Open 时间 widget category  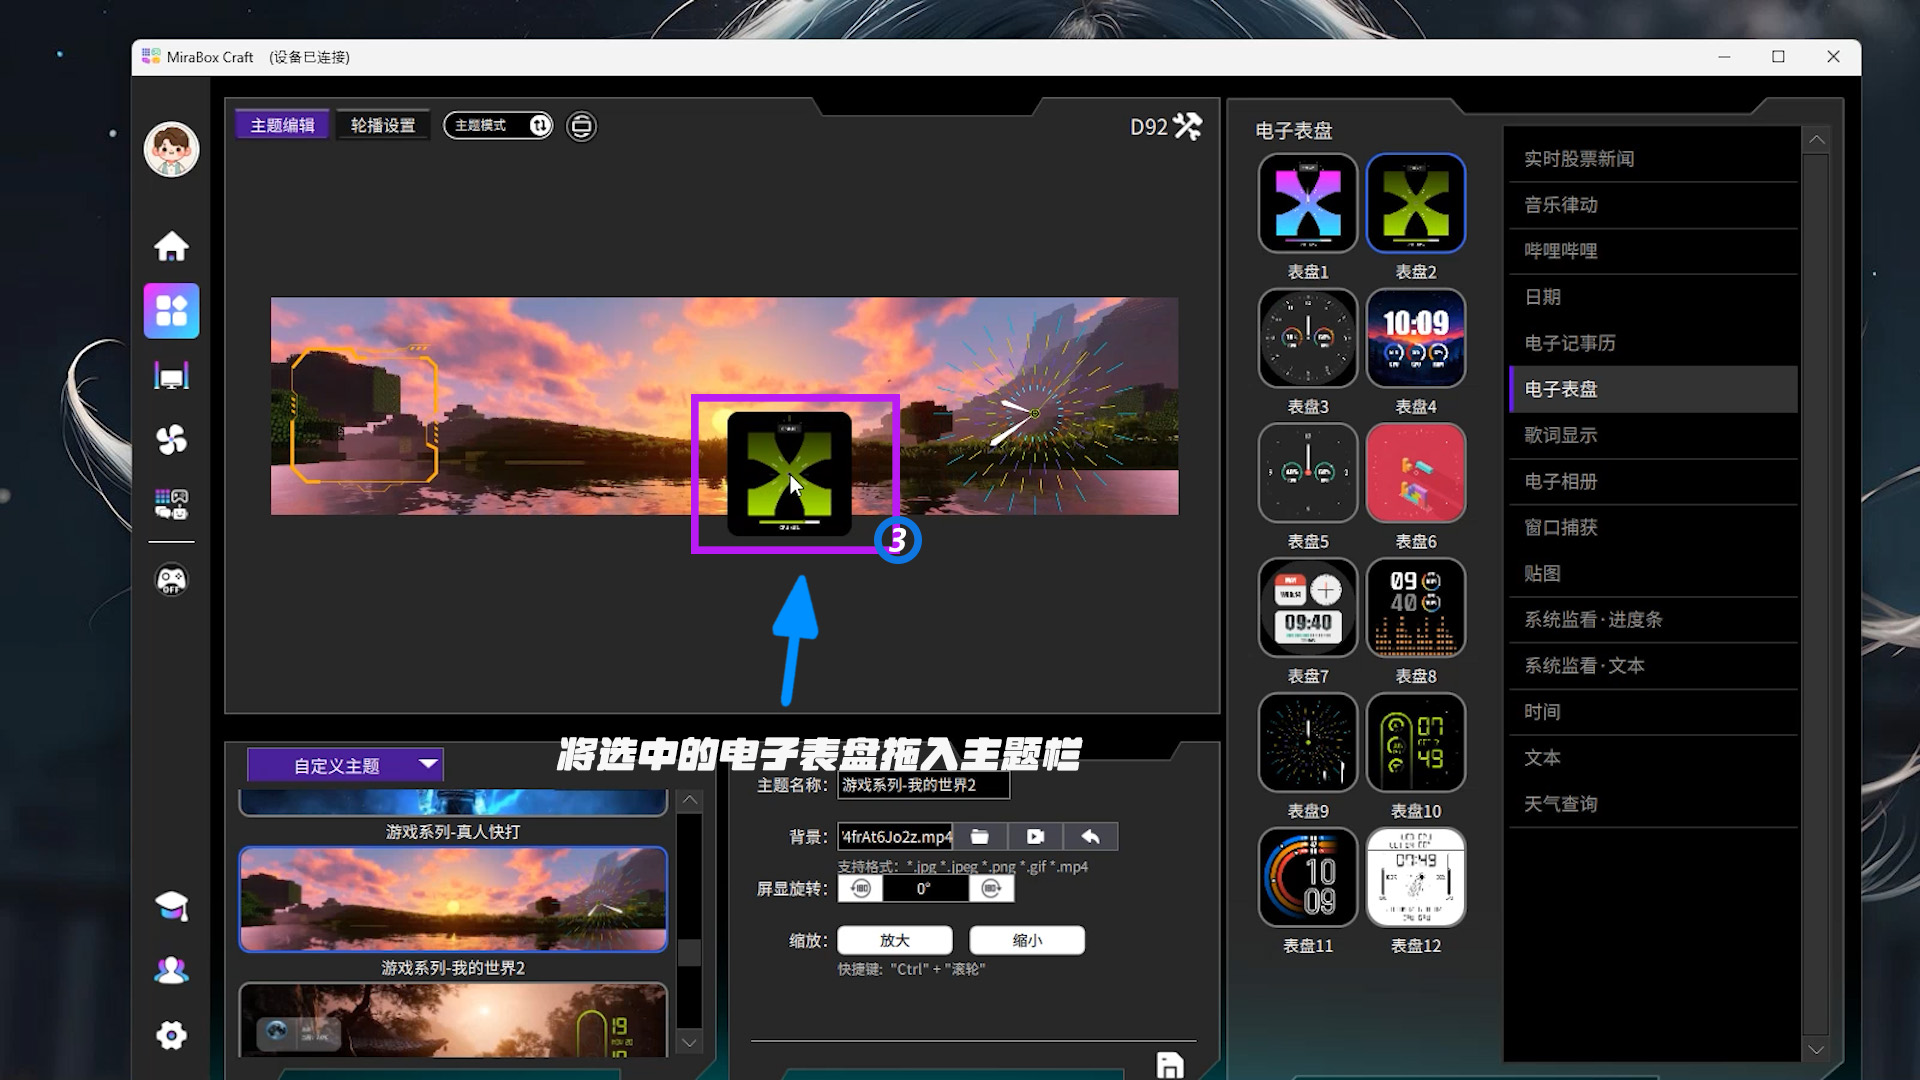pyautogui.click(x=1654, y=711)
